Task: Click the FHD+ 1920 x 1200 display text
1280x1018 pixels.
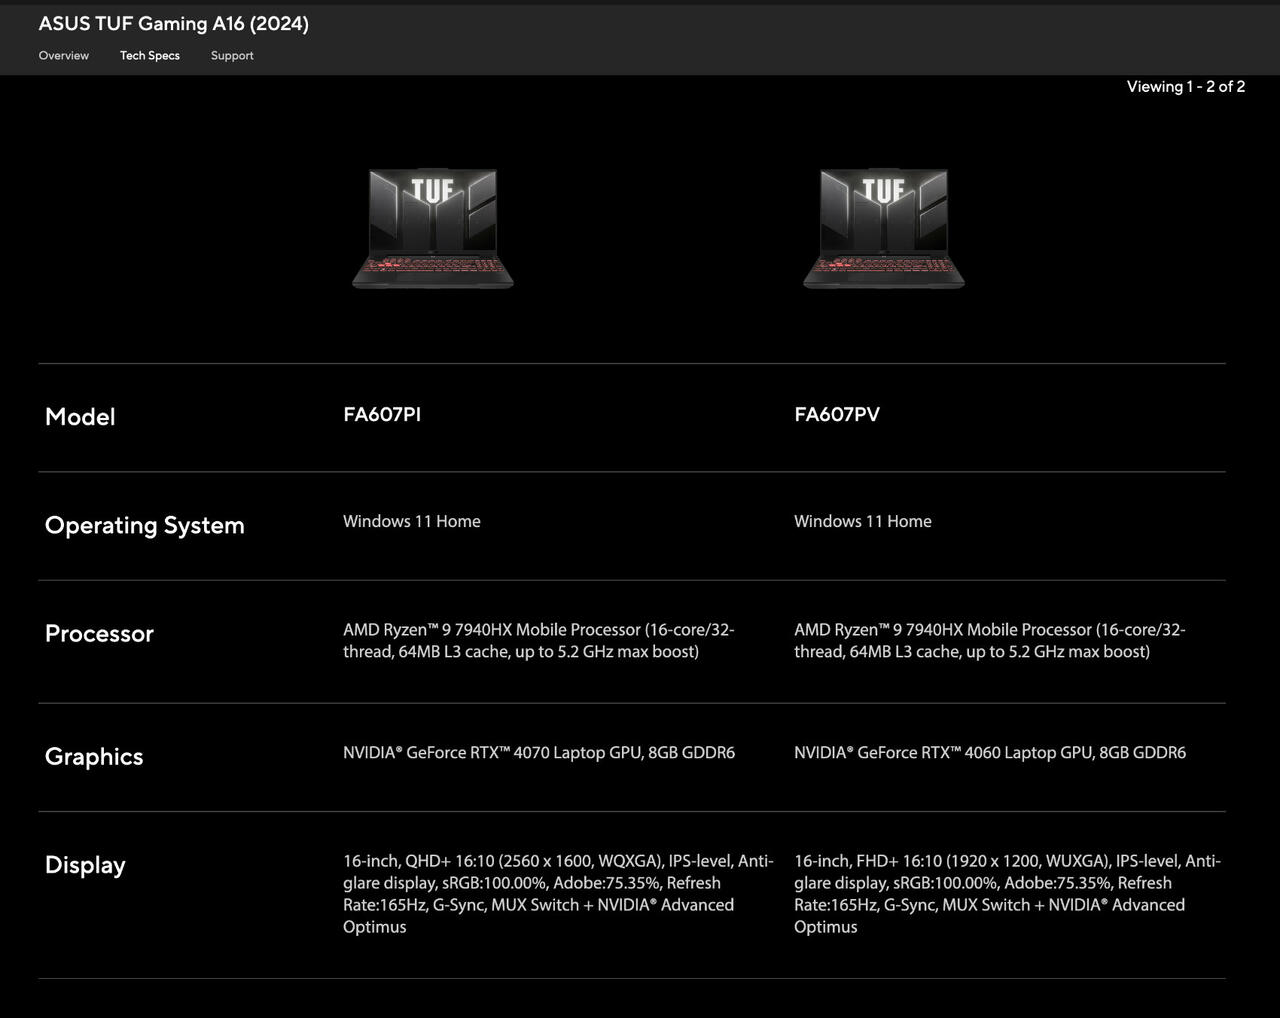Action: 1008,894
